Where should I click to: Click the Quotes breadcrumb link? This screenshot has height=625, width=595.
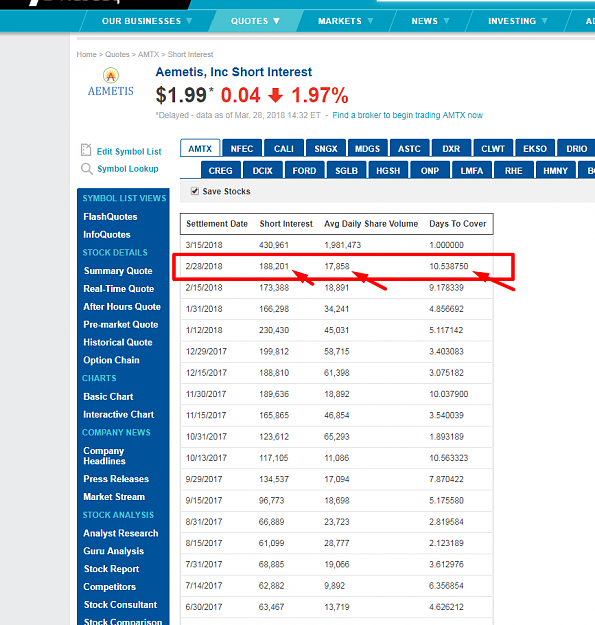117,54
